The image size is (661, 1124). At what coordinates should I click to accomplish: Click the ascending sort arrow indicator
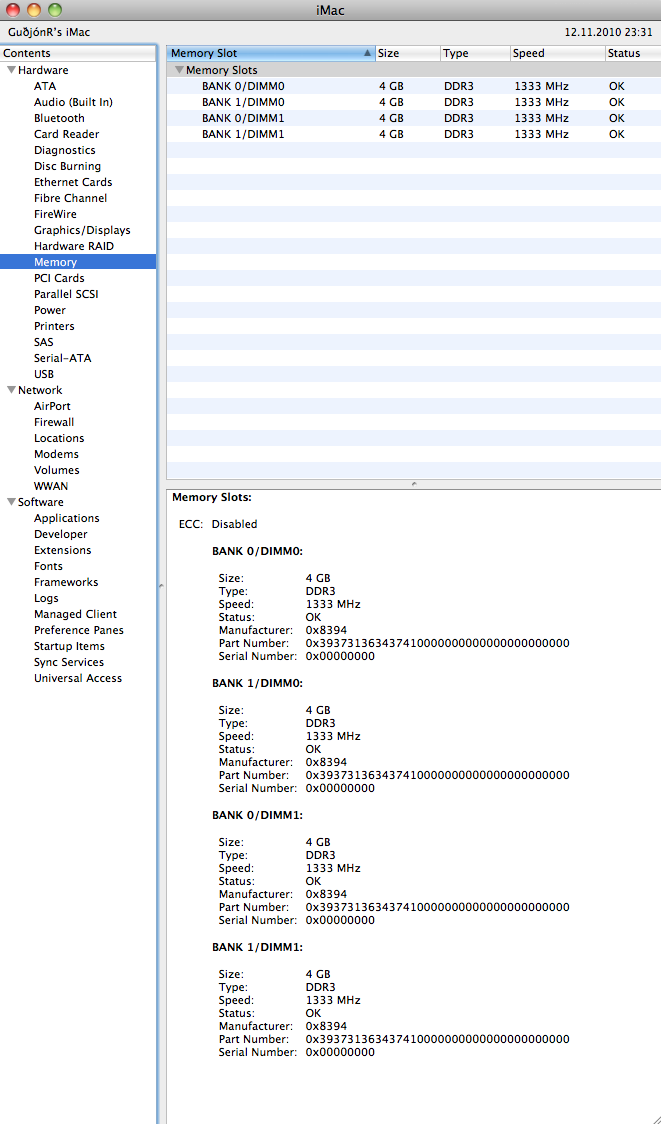(368, 53)
